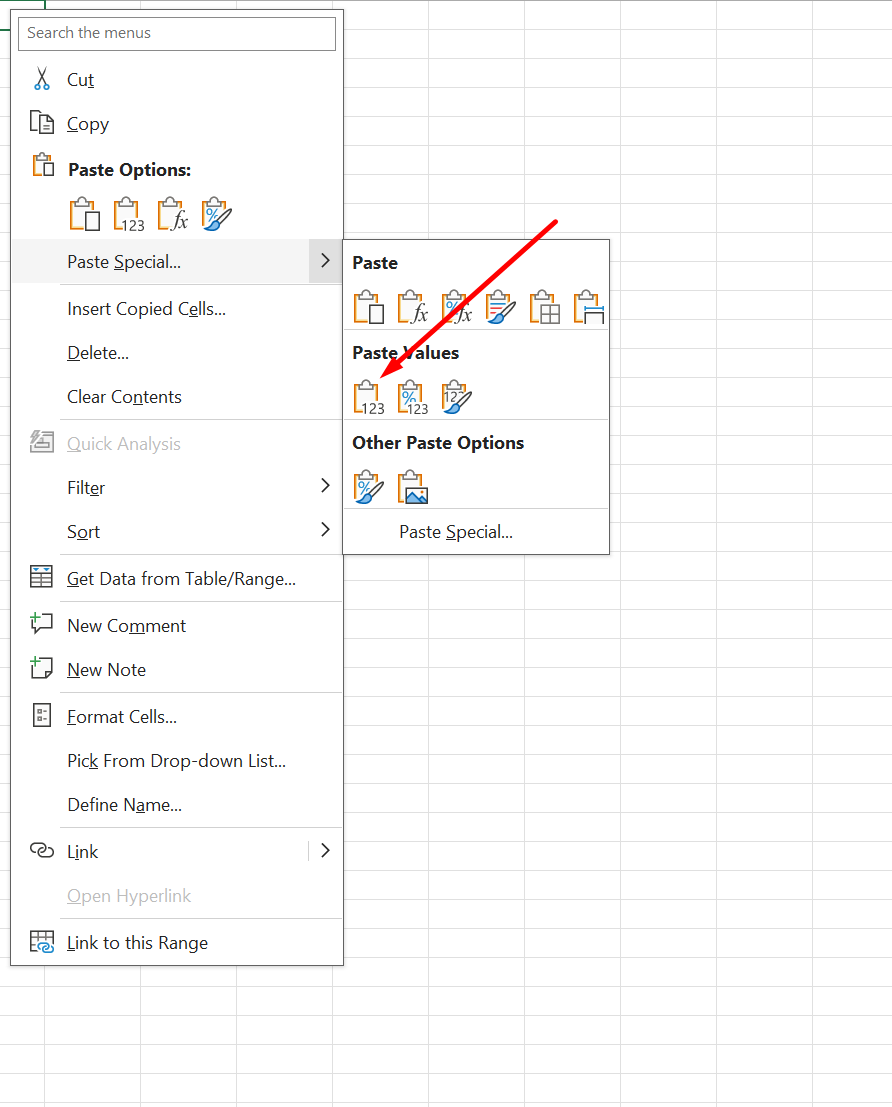Click the New Comment speech bubble icon
This screenshot has height=1107, width=892.
click(x=41, y=623)
